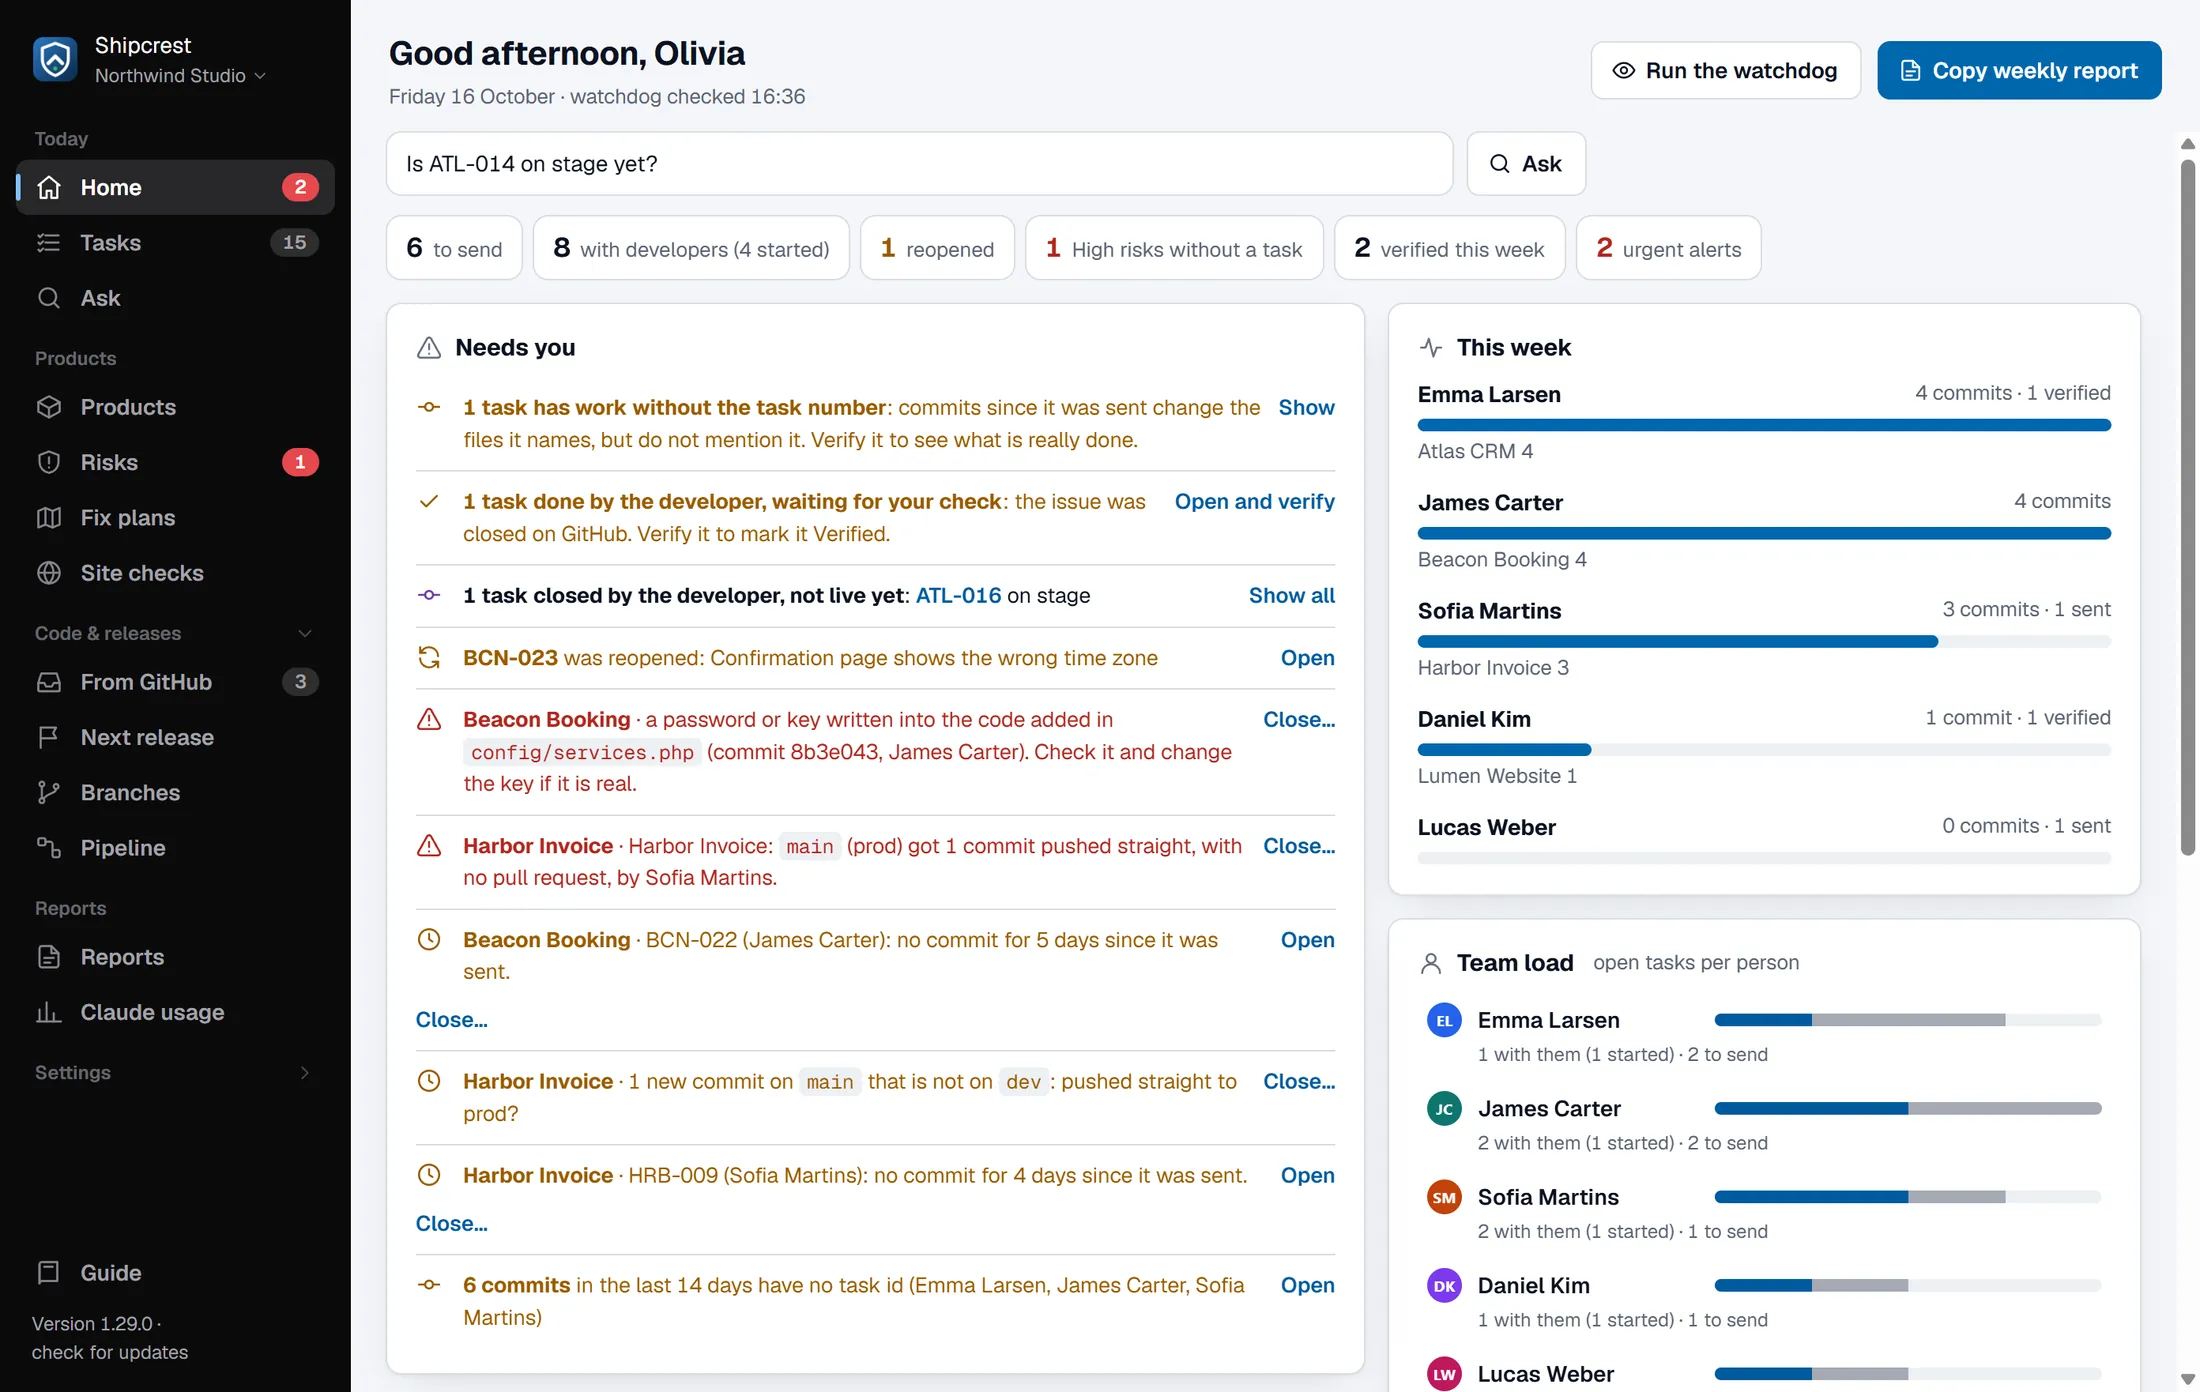The image size is (2200, 1392).
Task: Click the EL avatar for Emma Larsen
Action: (1444, 1021)
